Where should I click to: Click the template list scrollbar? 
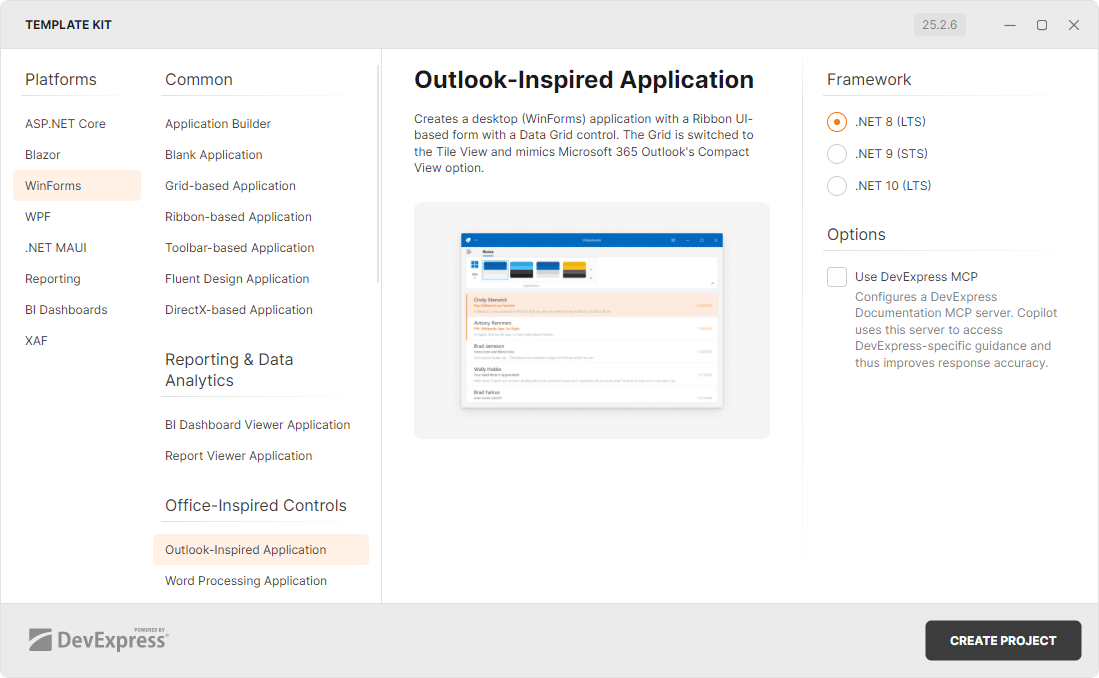coord(378,174)
